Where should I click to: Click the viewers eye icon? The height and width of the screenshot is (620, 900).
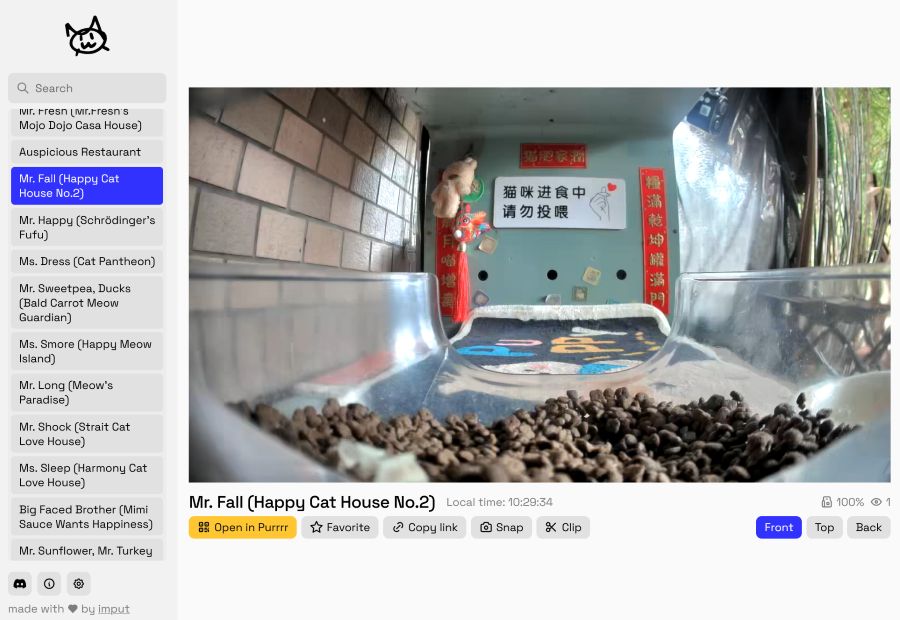876,502
